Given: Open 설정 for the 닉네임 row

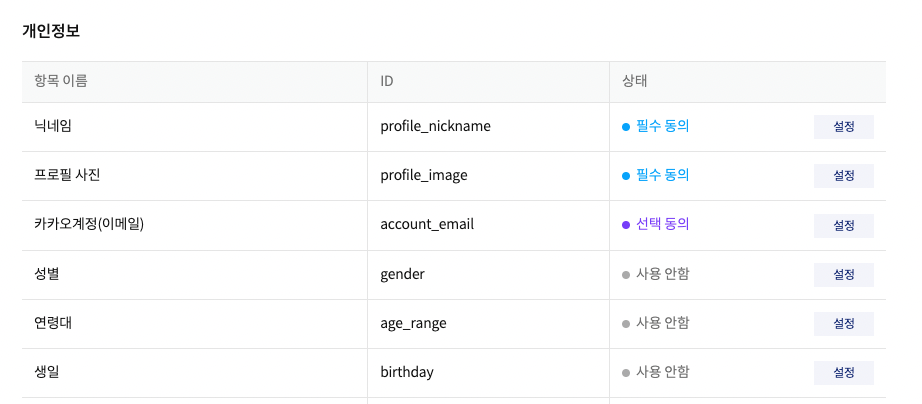Looking at the screenshot, I should pos(843,127).
